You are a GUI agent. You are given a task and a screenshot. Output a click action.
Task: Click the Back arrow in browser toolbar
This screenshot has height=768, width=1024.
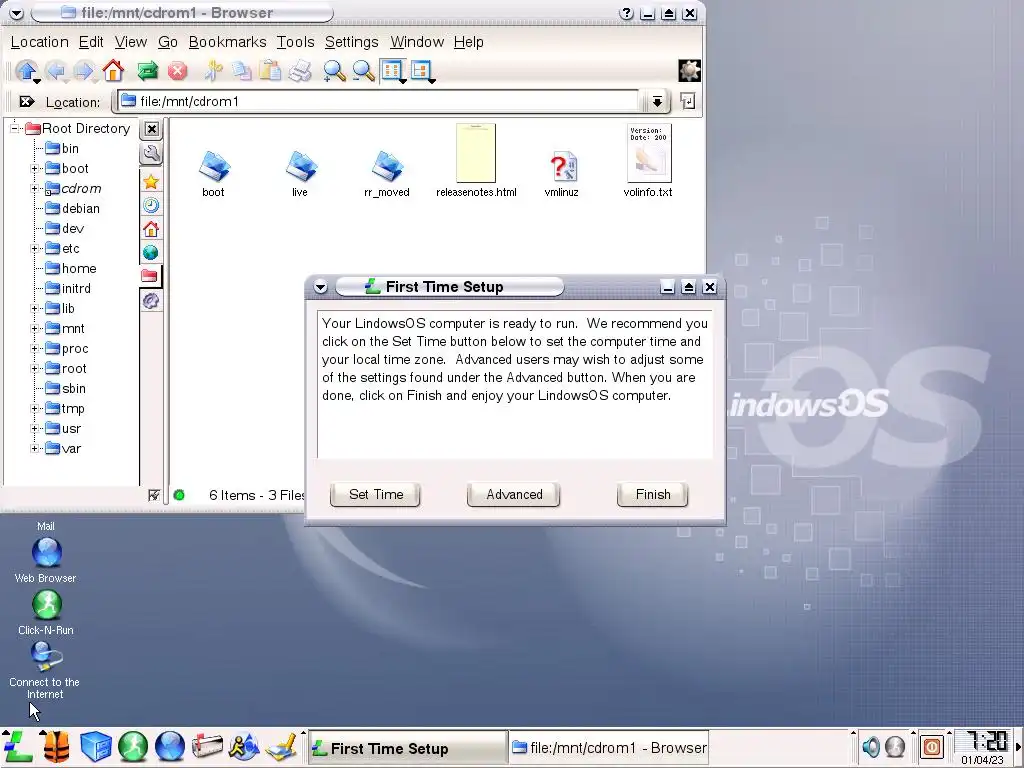(x=56, y=71)
